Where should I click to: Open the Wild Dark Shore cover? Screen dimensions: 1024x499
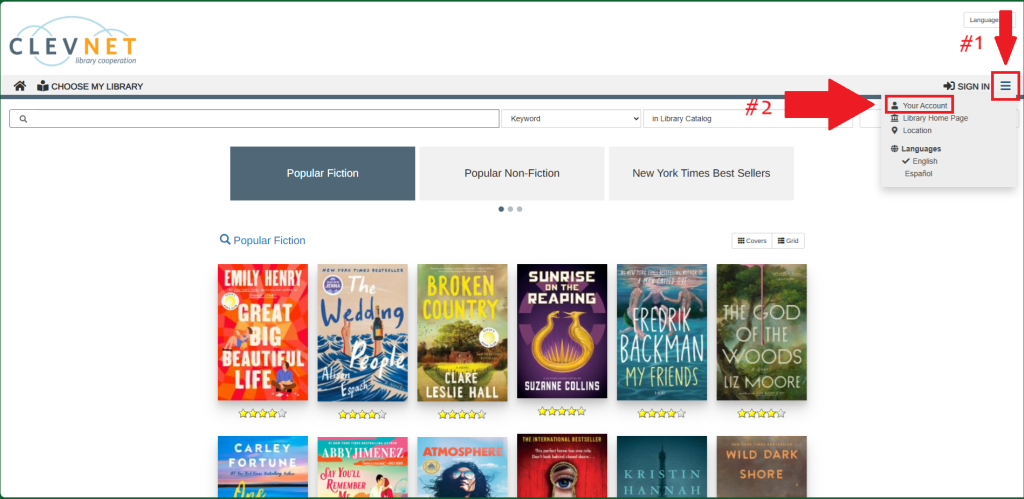[x=761, y=467]
